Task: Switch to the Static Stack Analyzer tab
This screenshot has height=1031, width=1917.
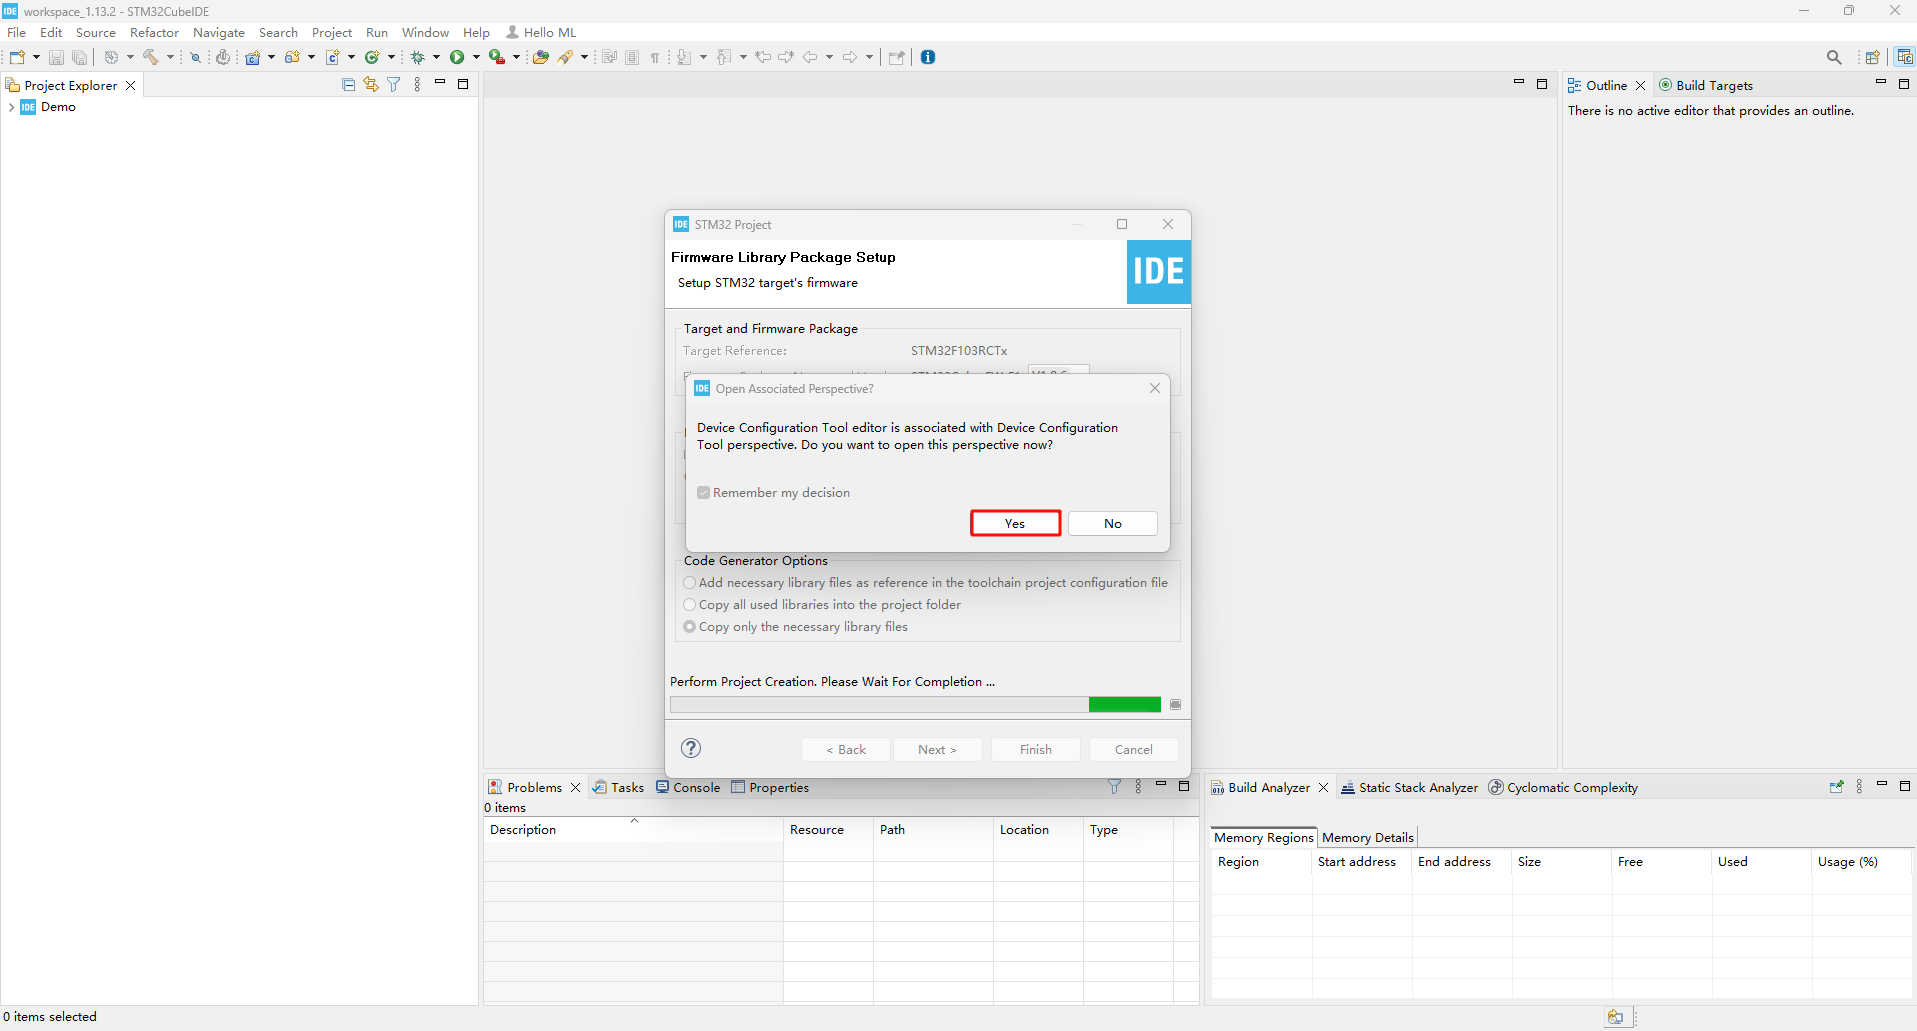Action: [x=1409, y=787]
